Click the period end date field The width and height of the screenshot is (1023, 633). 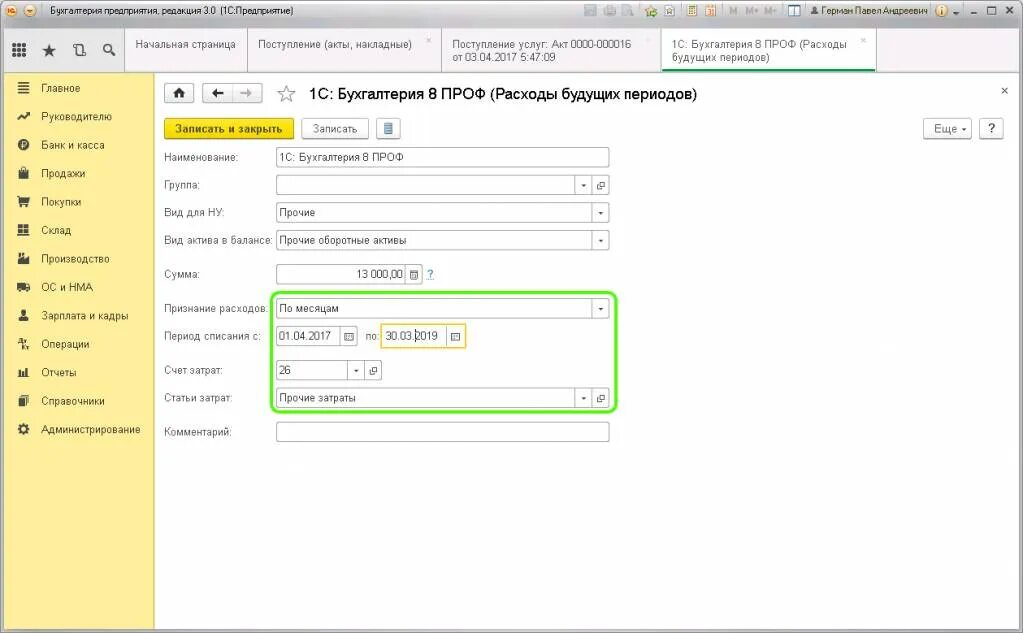pyautogui.click(x=414, y=337)
